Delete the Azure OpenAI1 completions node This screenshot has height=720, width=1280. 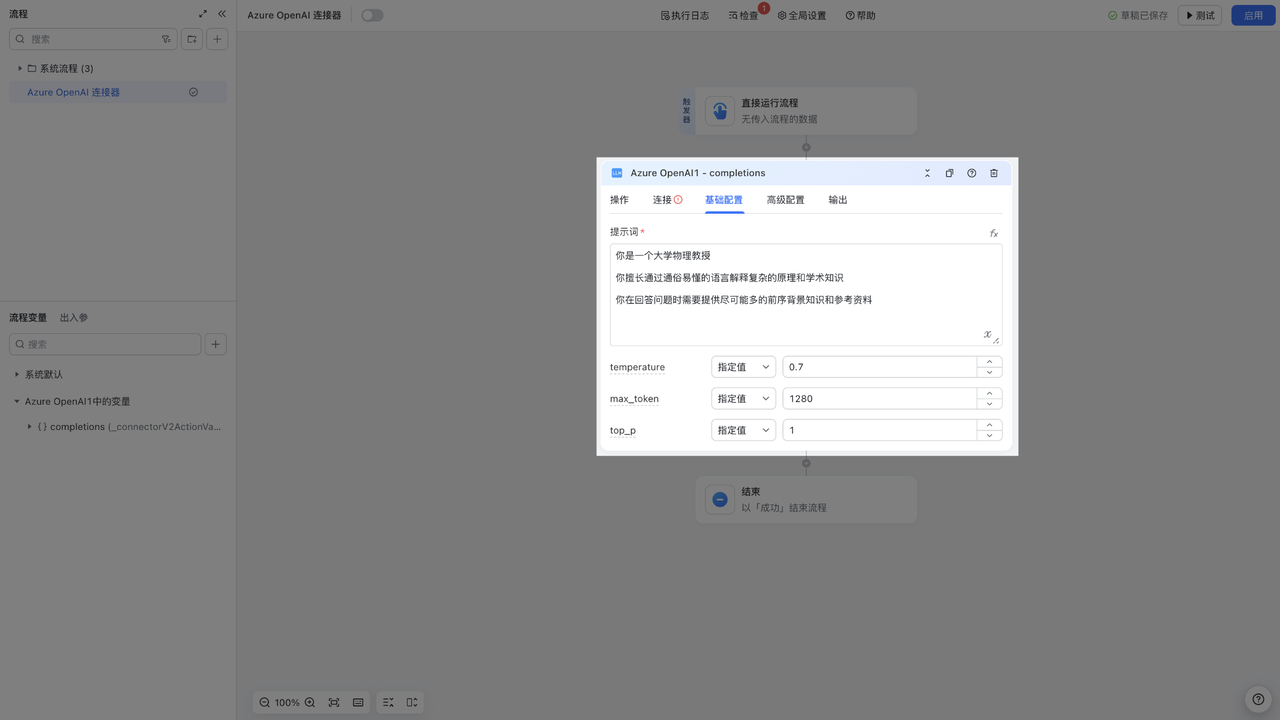pos(994,173)
